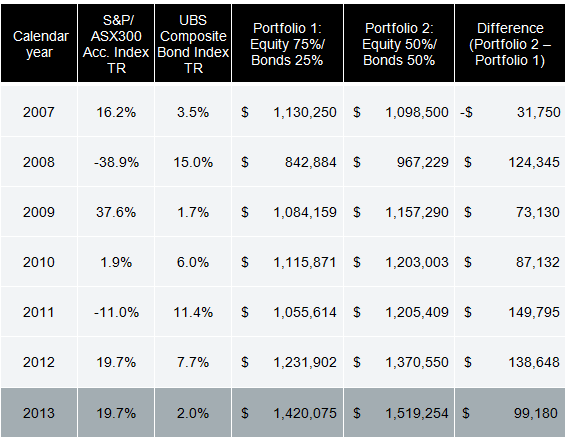Select the 37.6% return in 2009 row
This screenshot has width=566, height=439.
(x=116, y=212)
